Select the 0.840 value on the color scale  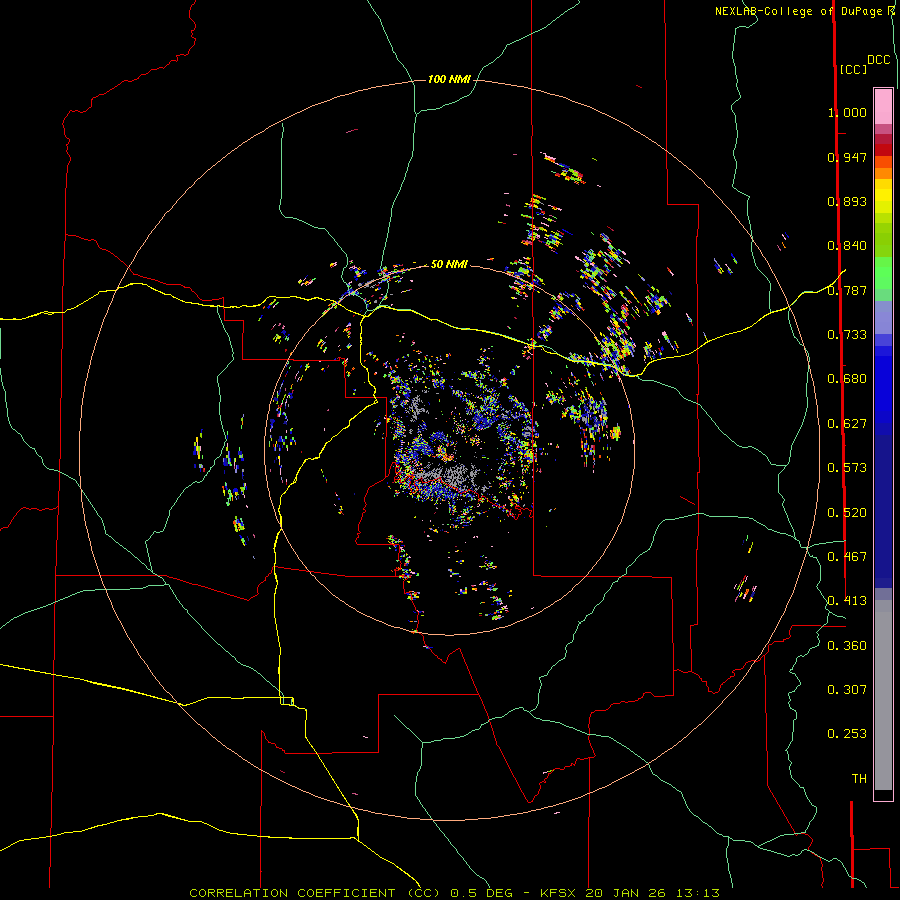[x=847, y=246]
